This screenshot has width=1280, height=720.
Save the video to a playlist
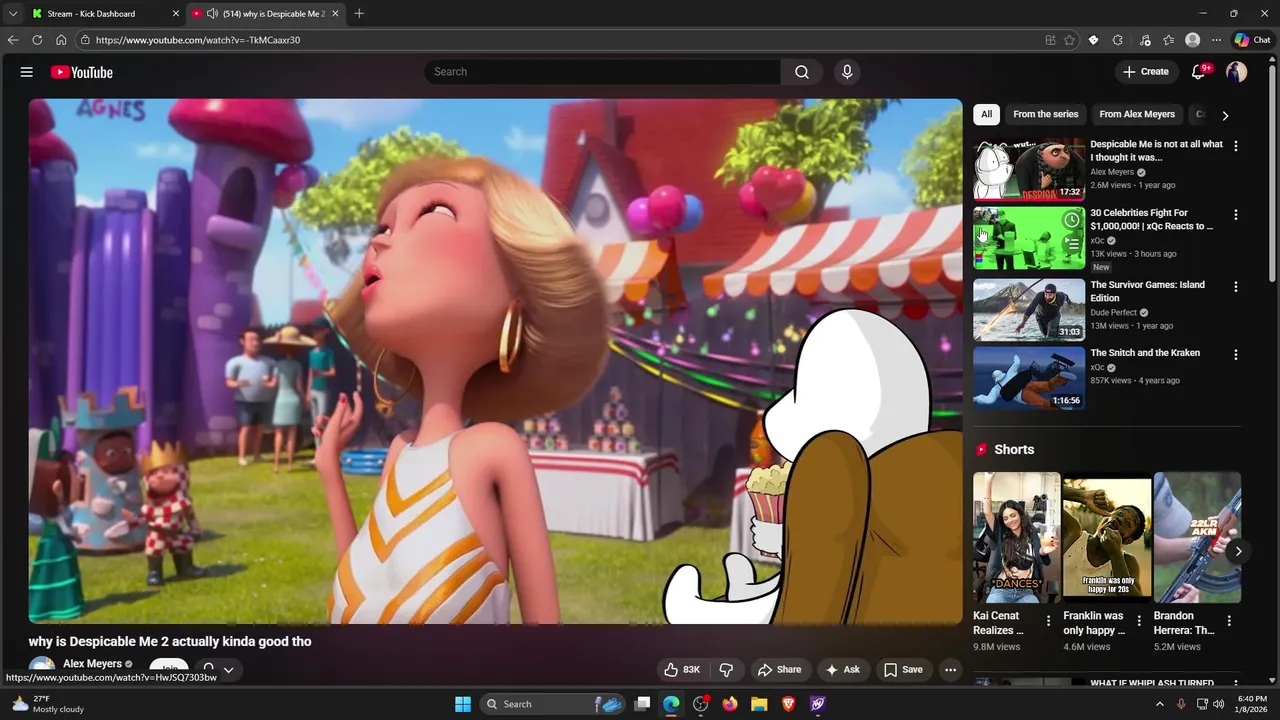(903, 670)
